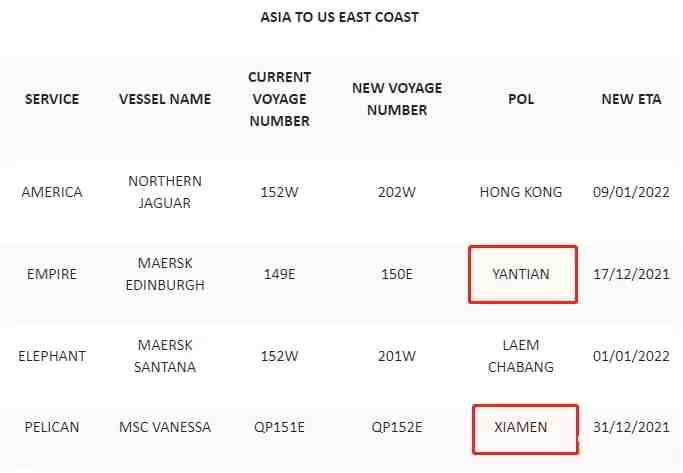The height and width of the screenshot is (473, 683).
Task: Click the ETA date 09/01/2022
Action: coord(631,192)
